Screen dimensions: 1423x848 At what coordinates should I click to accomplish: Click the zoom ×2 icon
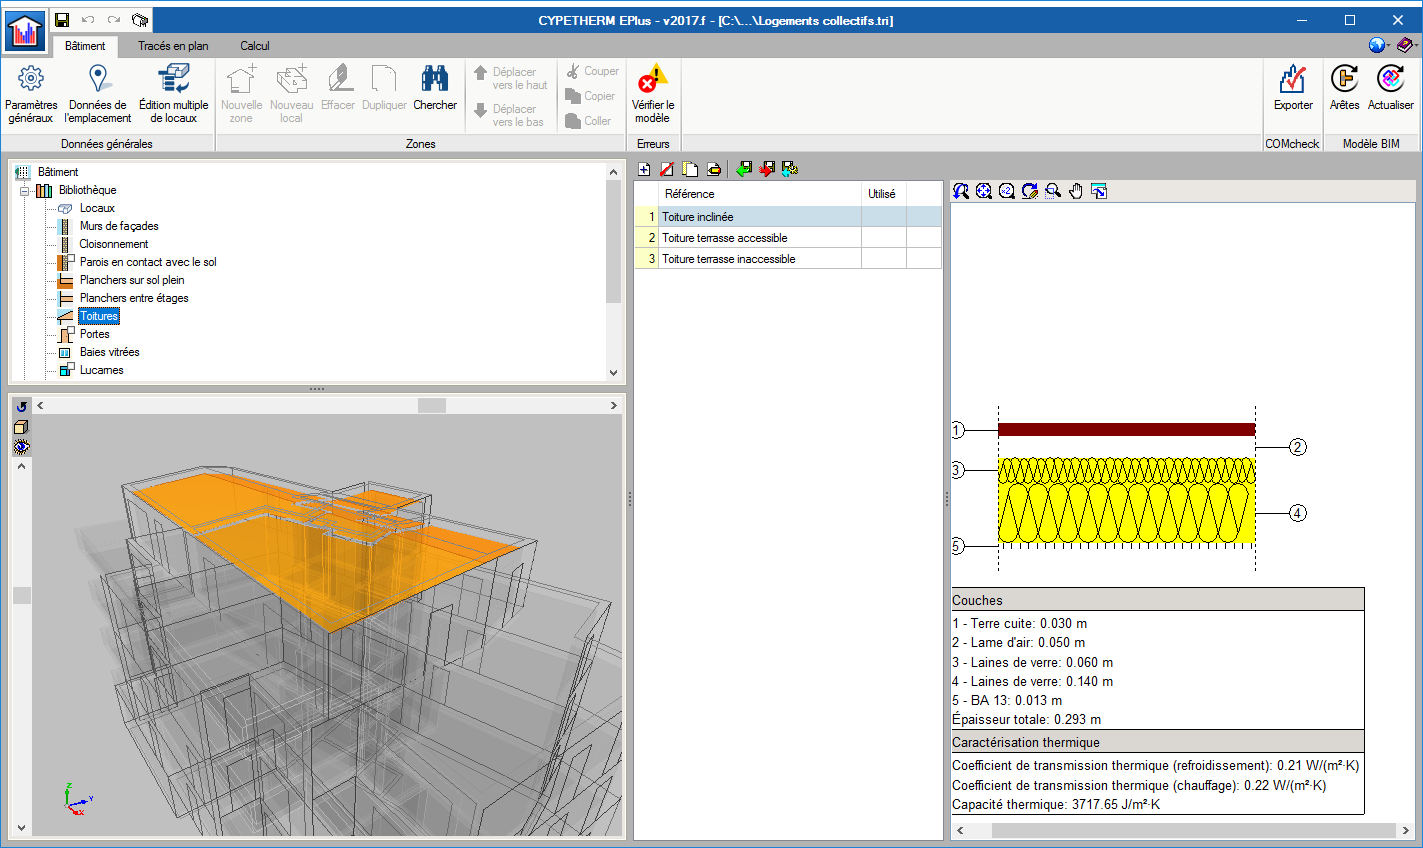coord(1007,191)
